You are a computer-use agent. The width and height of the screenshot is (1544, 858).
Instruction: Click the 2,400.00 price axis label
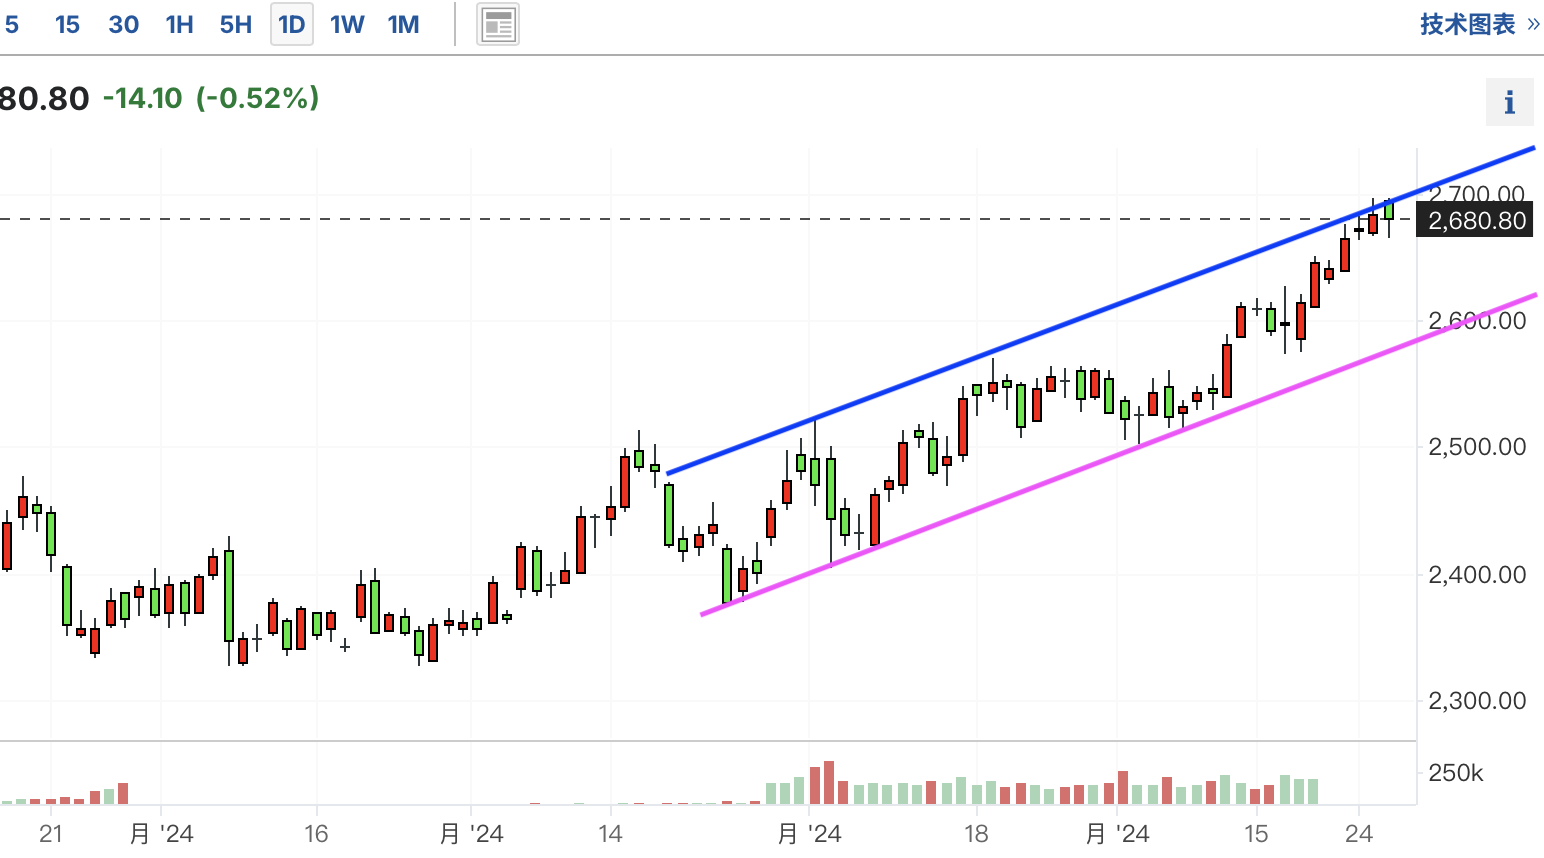click(1477, 575)
